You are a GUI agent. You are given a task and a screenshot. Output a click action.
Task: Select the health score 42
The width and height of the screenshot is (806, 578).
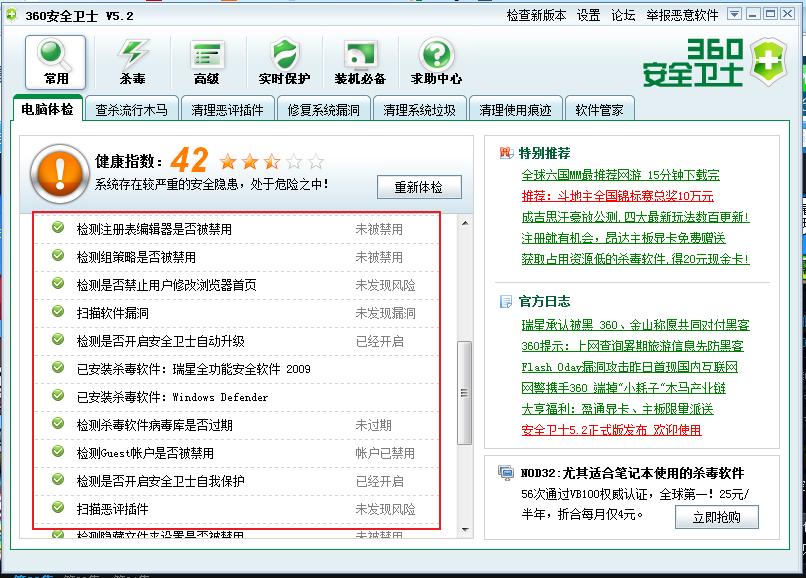[x=189, y=160]
